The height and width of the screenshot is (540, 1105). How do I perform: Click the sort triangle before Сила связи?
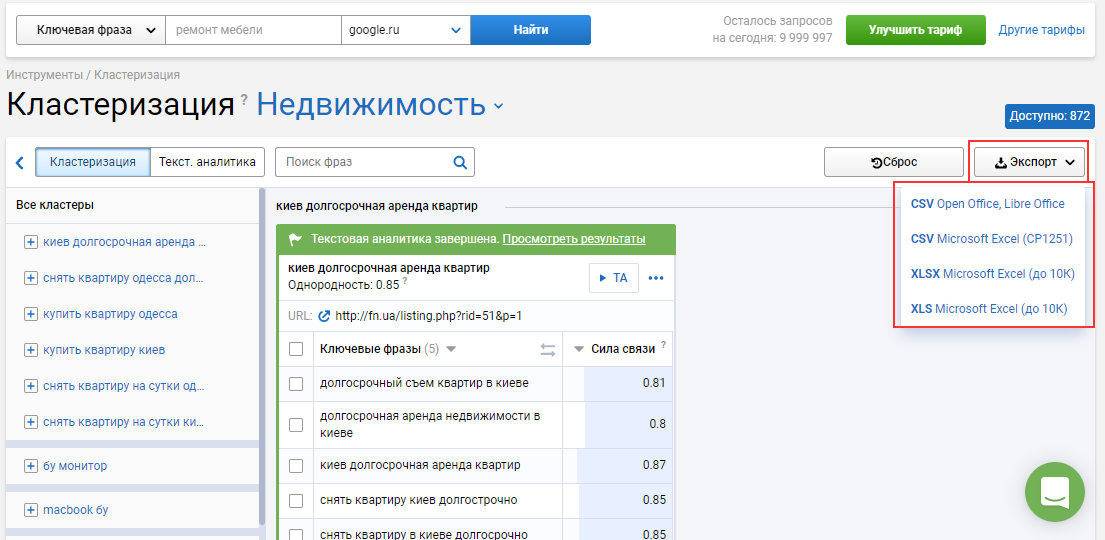(x=579, y=349)
